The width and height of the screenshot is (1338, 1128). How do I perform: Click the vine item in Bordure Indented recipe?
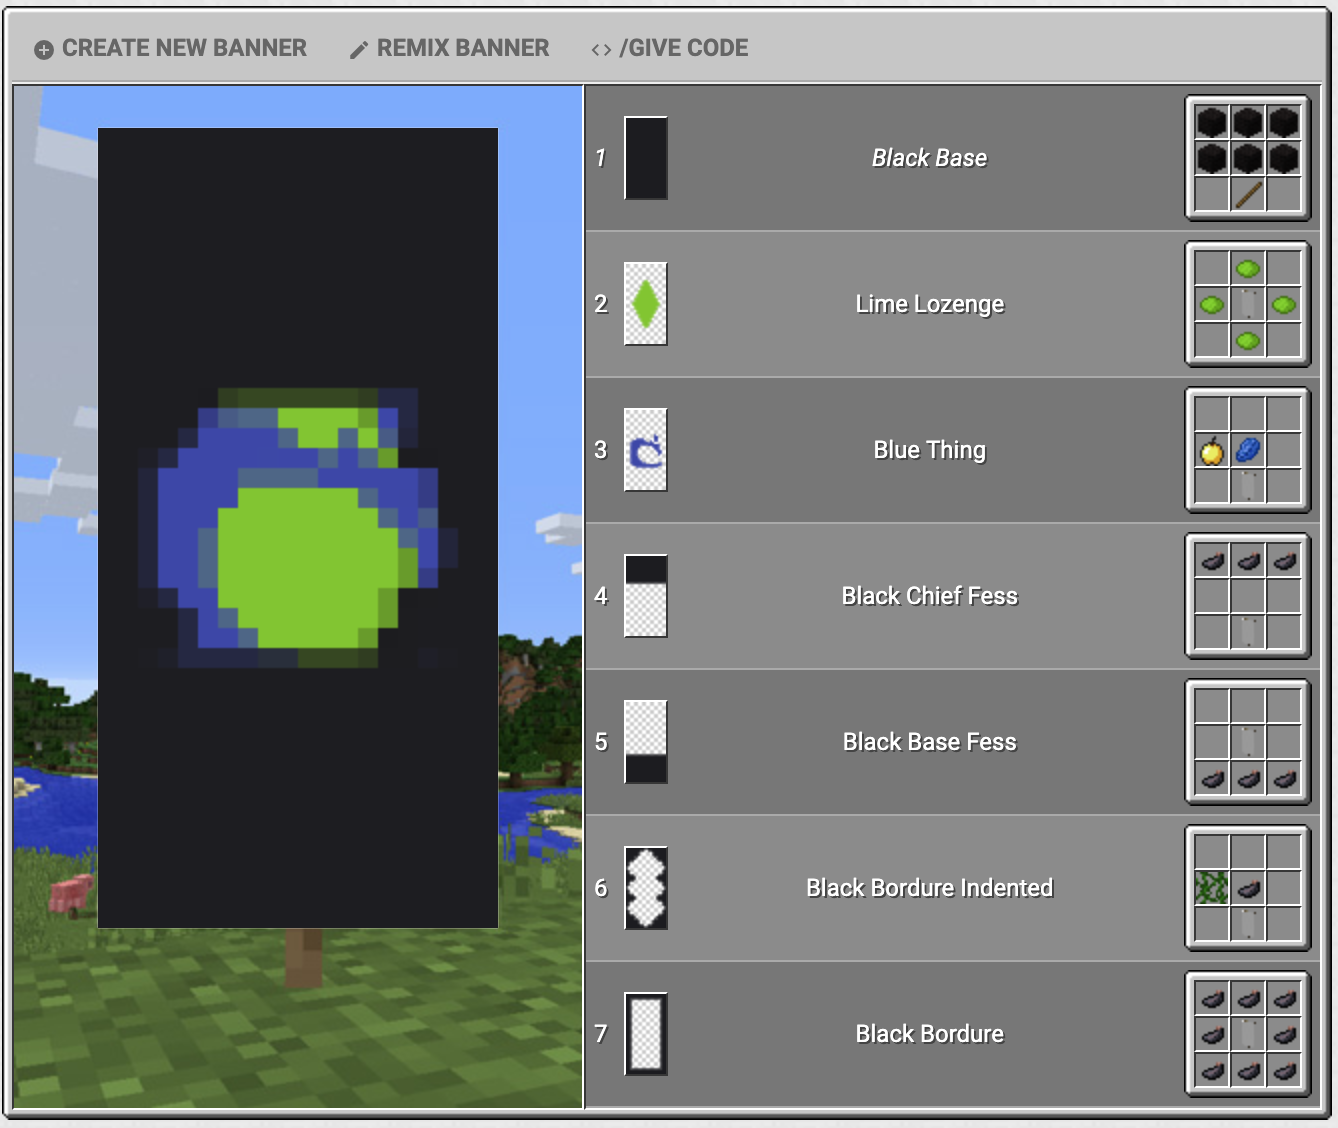pyautogui.click(x=1212, y=888)
